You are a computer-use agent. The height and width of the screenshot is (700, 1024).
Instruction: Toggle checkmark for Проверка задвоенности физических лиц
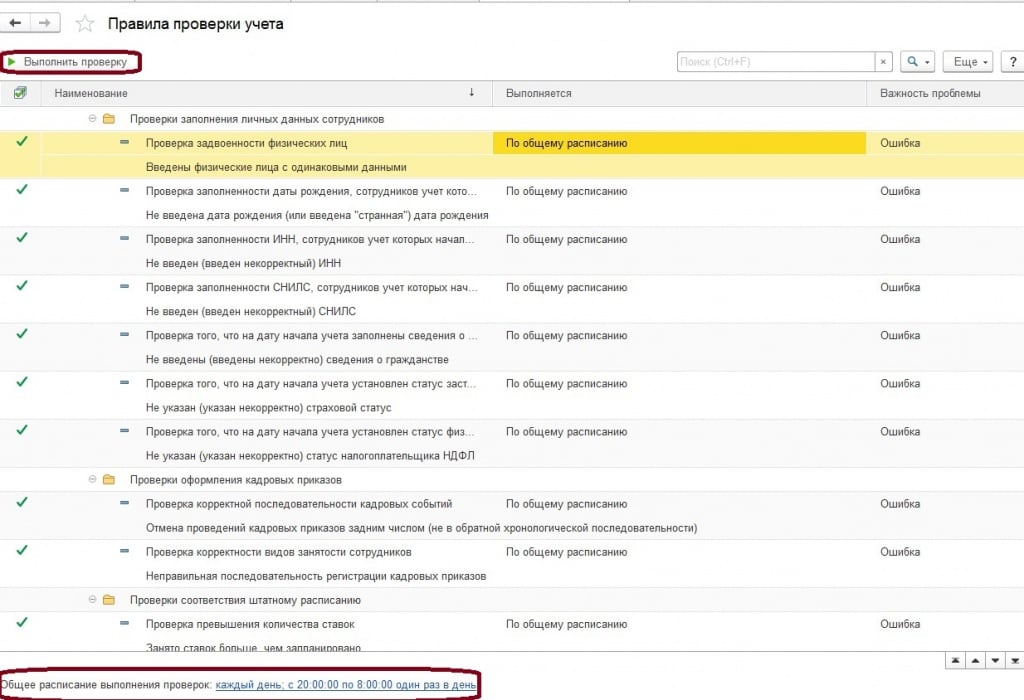point(21,142)
